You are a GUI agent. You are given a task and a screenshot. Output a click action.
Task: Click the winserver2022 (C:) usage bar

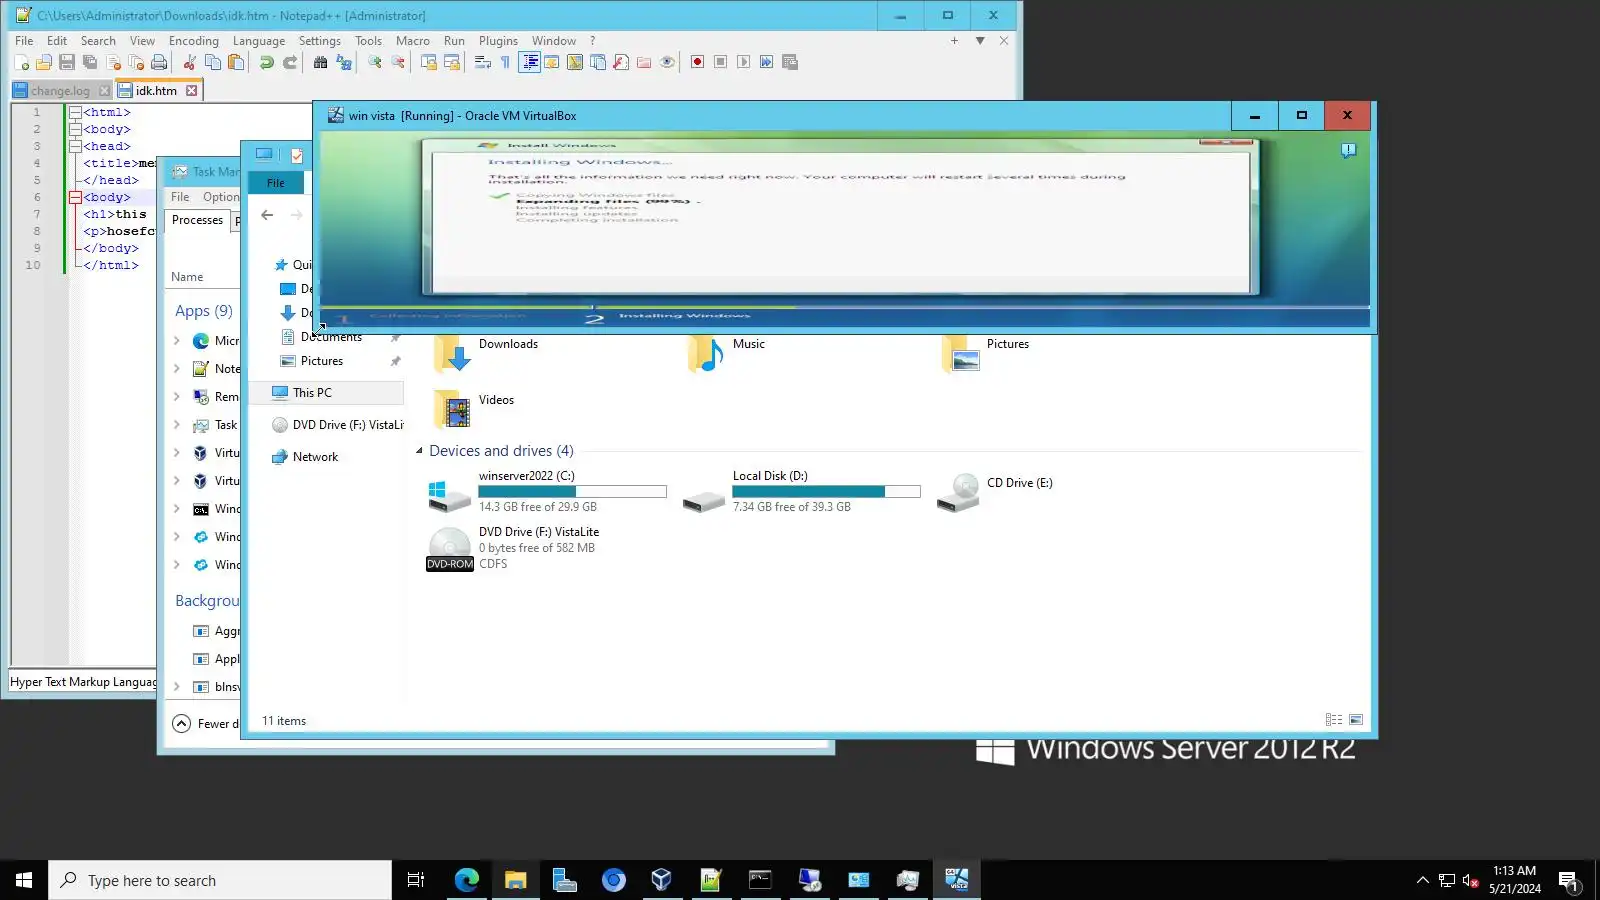pos(572,491)
